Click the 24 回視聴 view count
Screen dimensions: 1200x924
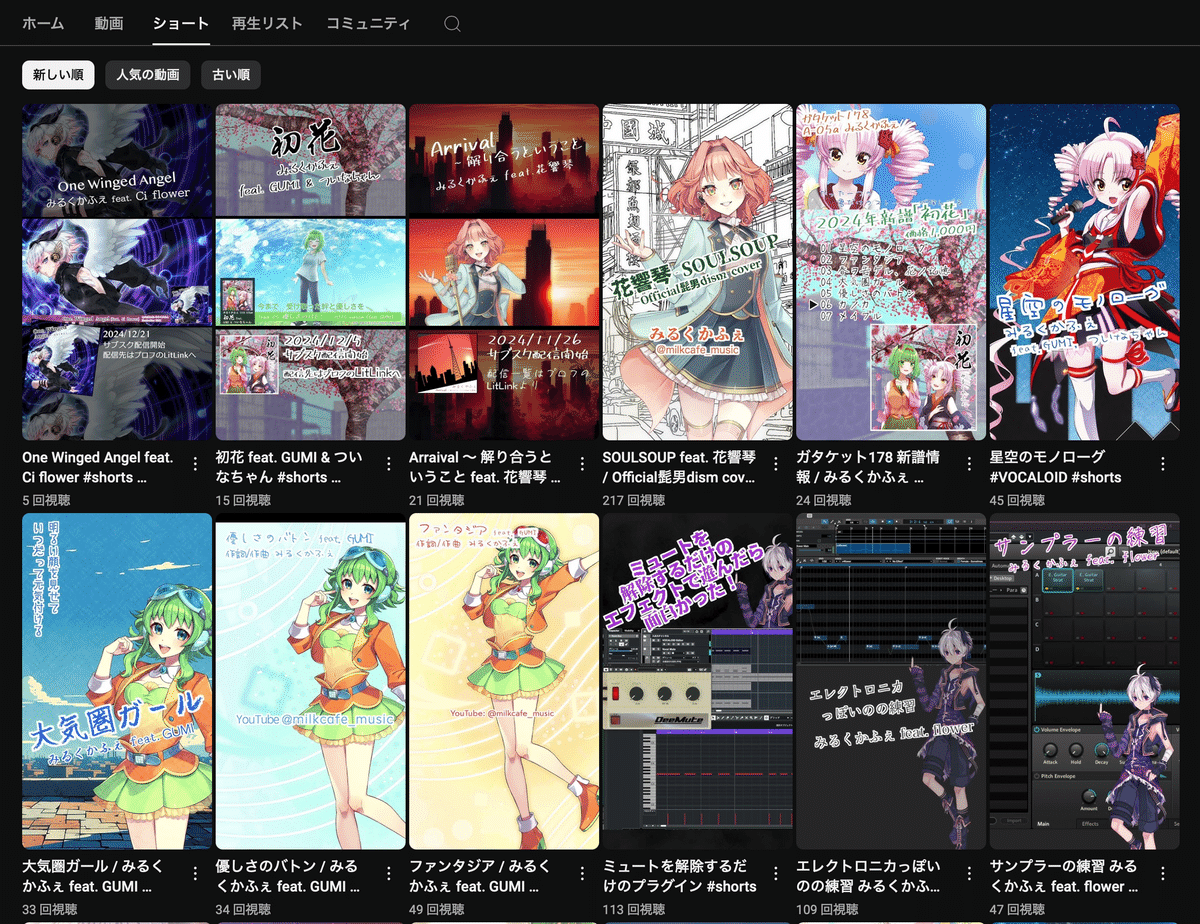tap(822, 499)
